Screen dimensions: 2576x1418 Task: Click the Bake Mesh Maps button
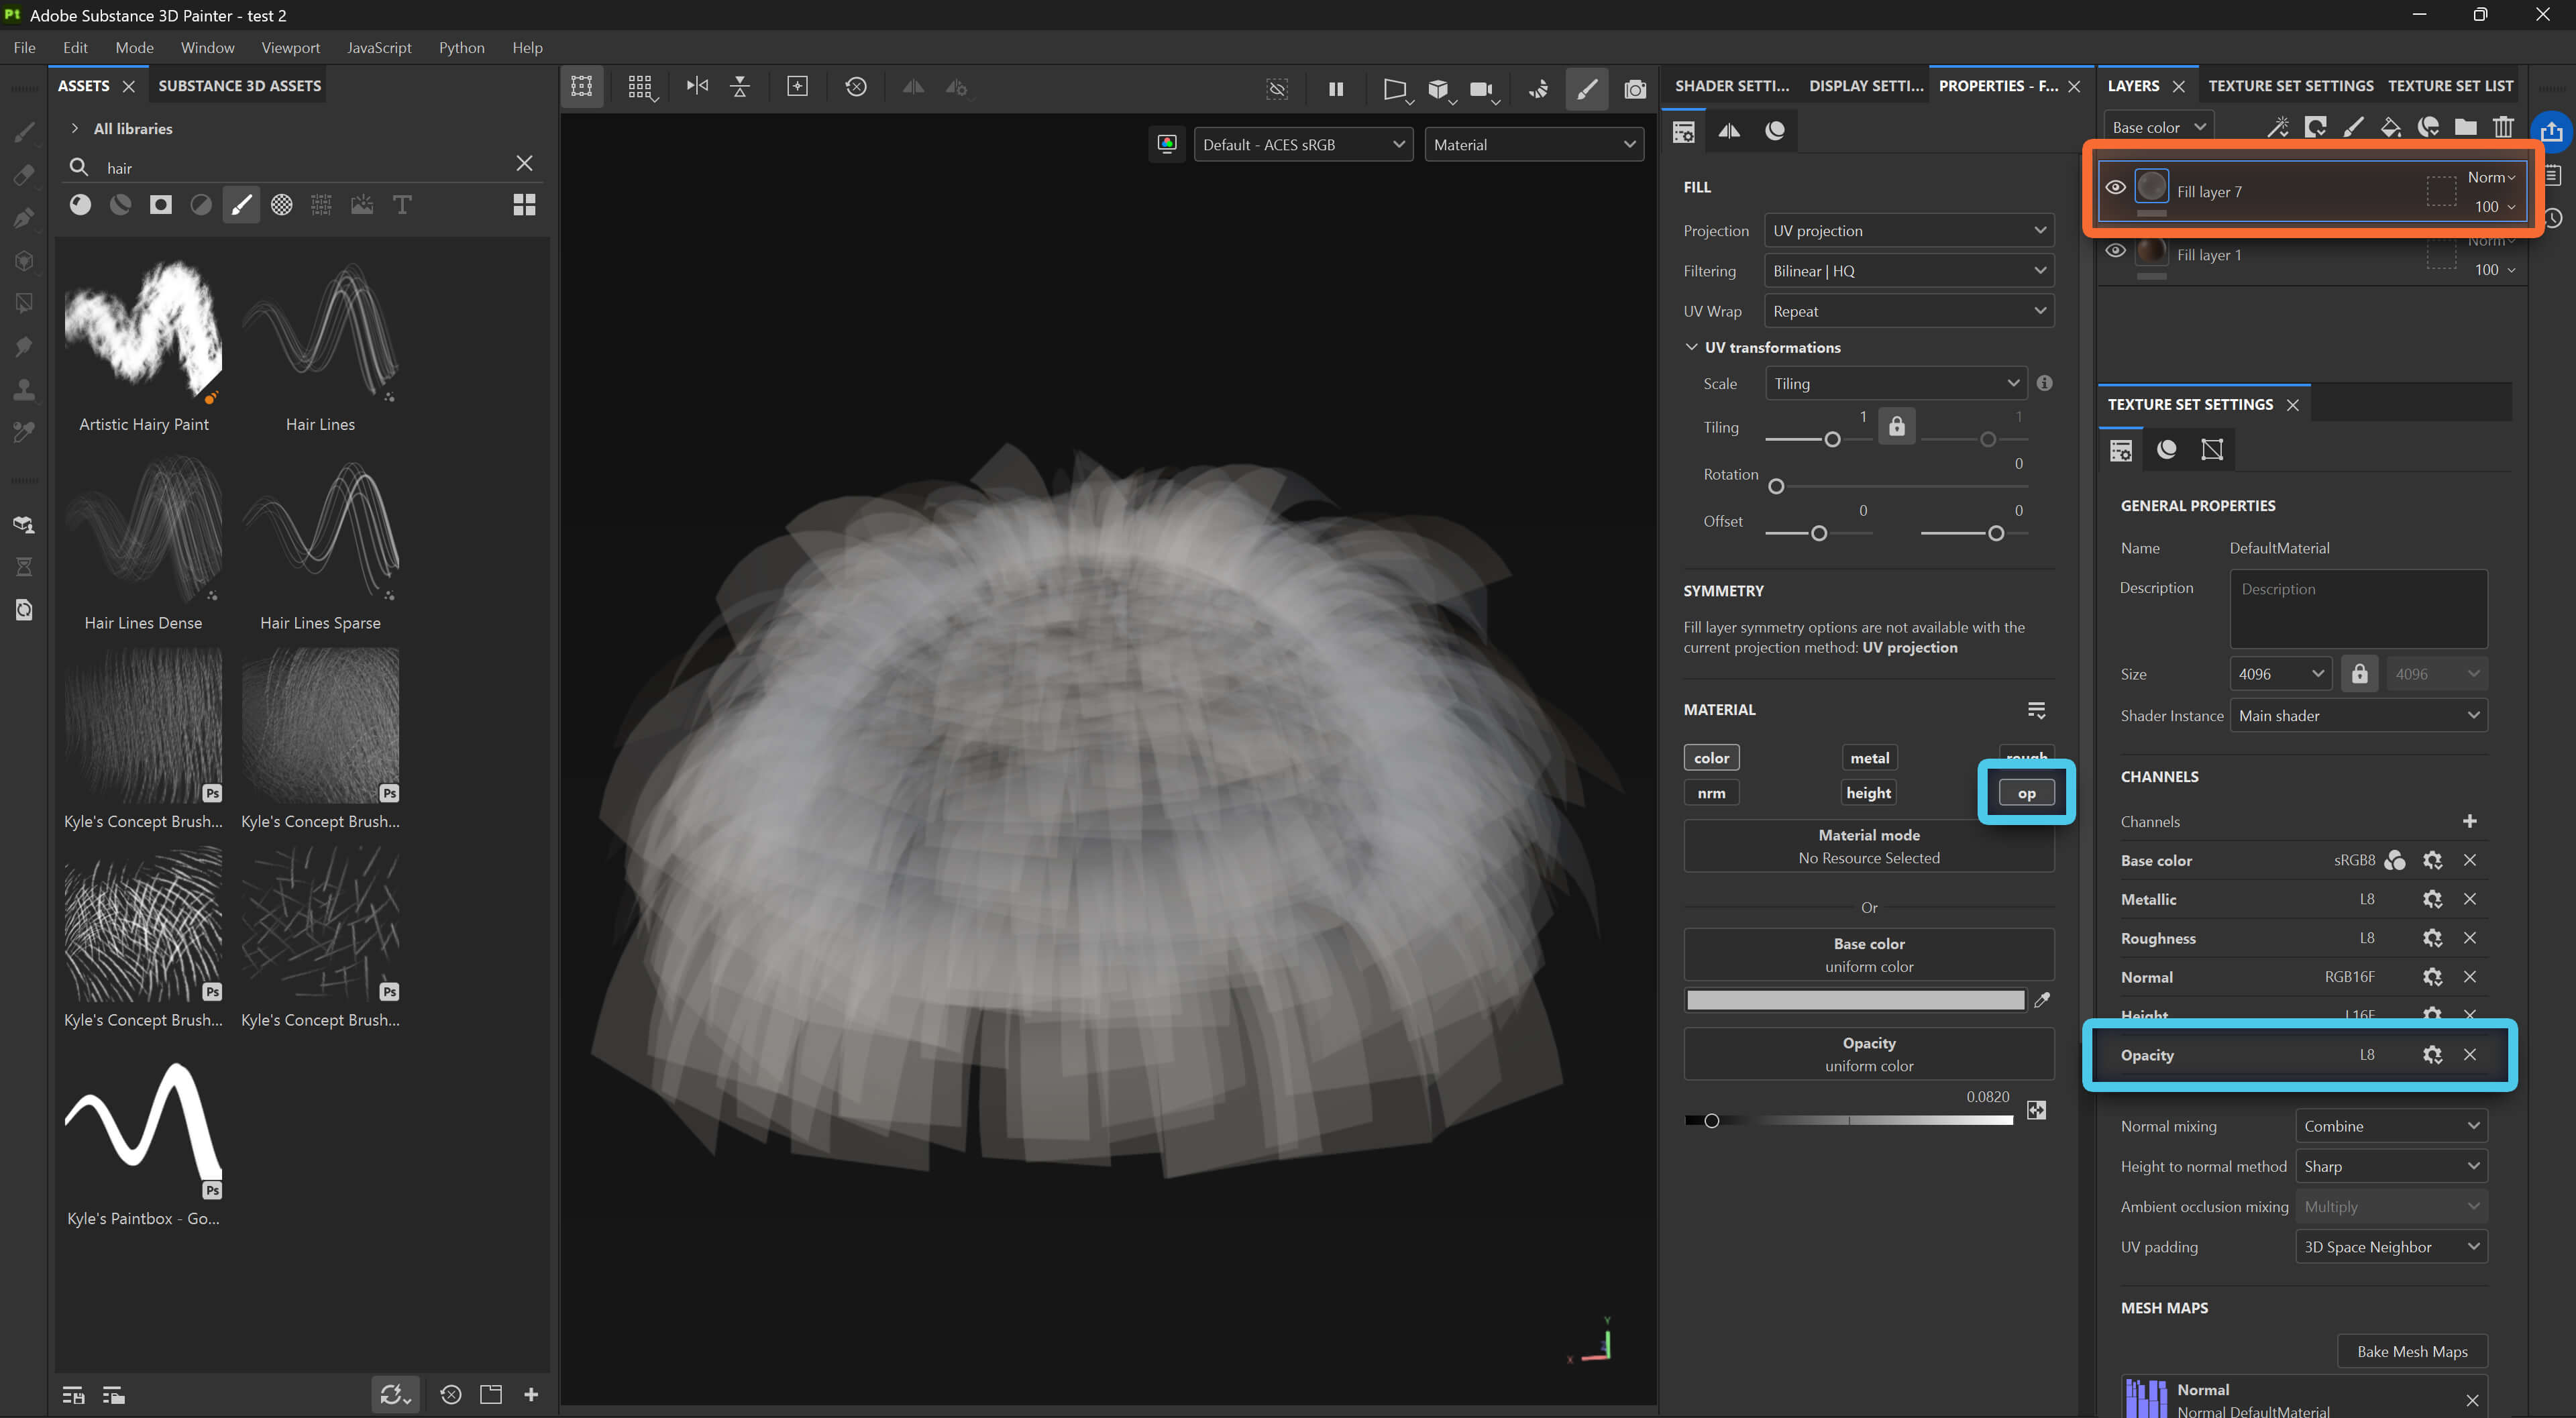(x=2412, y=1351)
